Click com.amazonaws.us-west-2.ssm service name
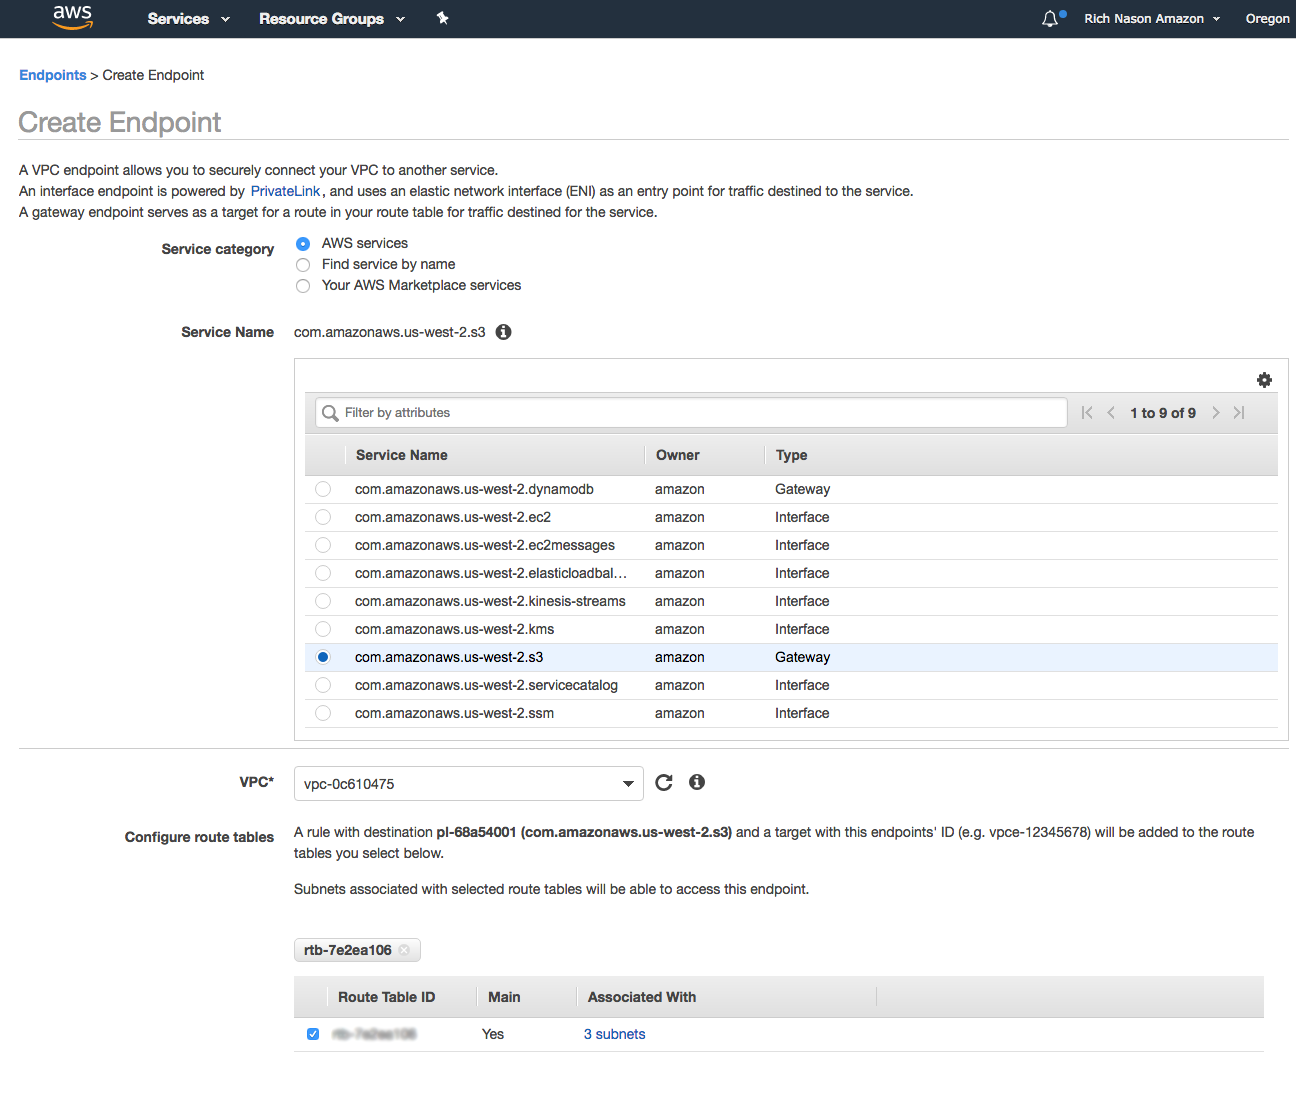The width and height of the screenshot is (1296, 1095). click(x=454, y=713)
